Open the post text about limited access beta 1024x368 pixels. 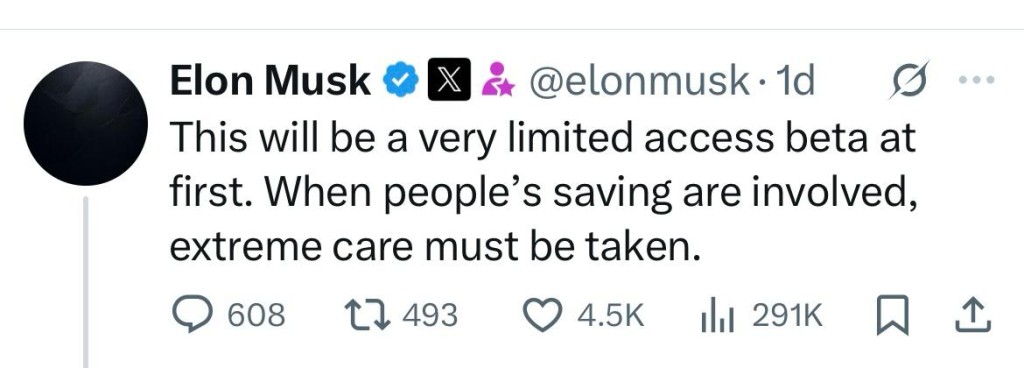tap(544, 192)
